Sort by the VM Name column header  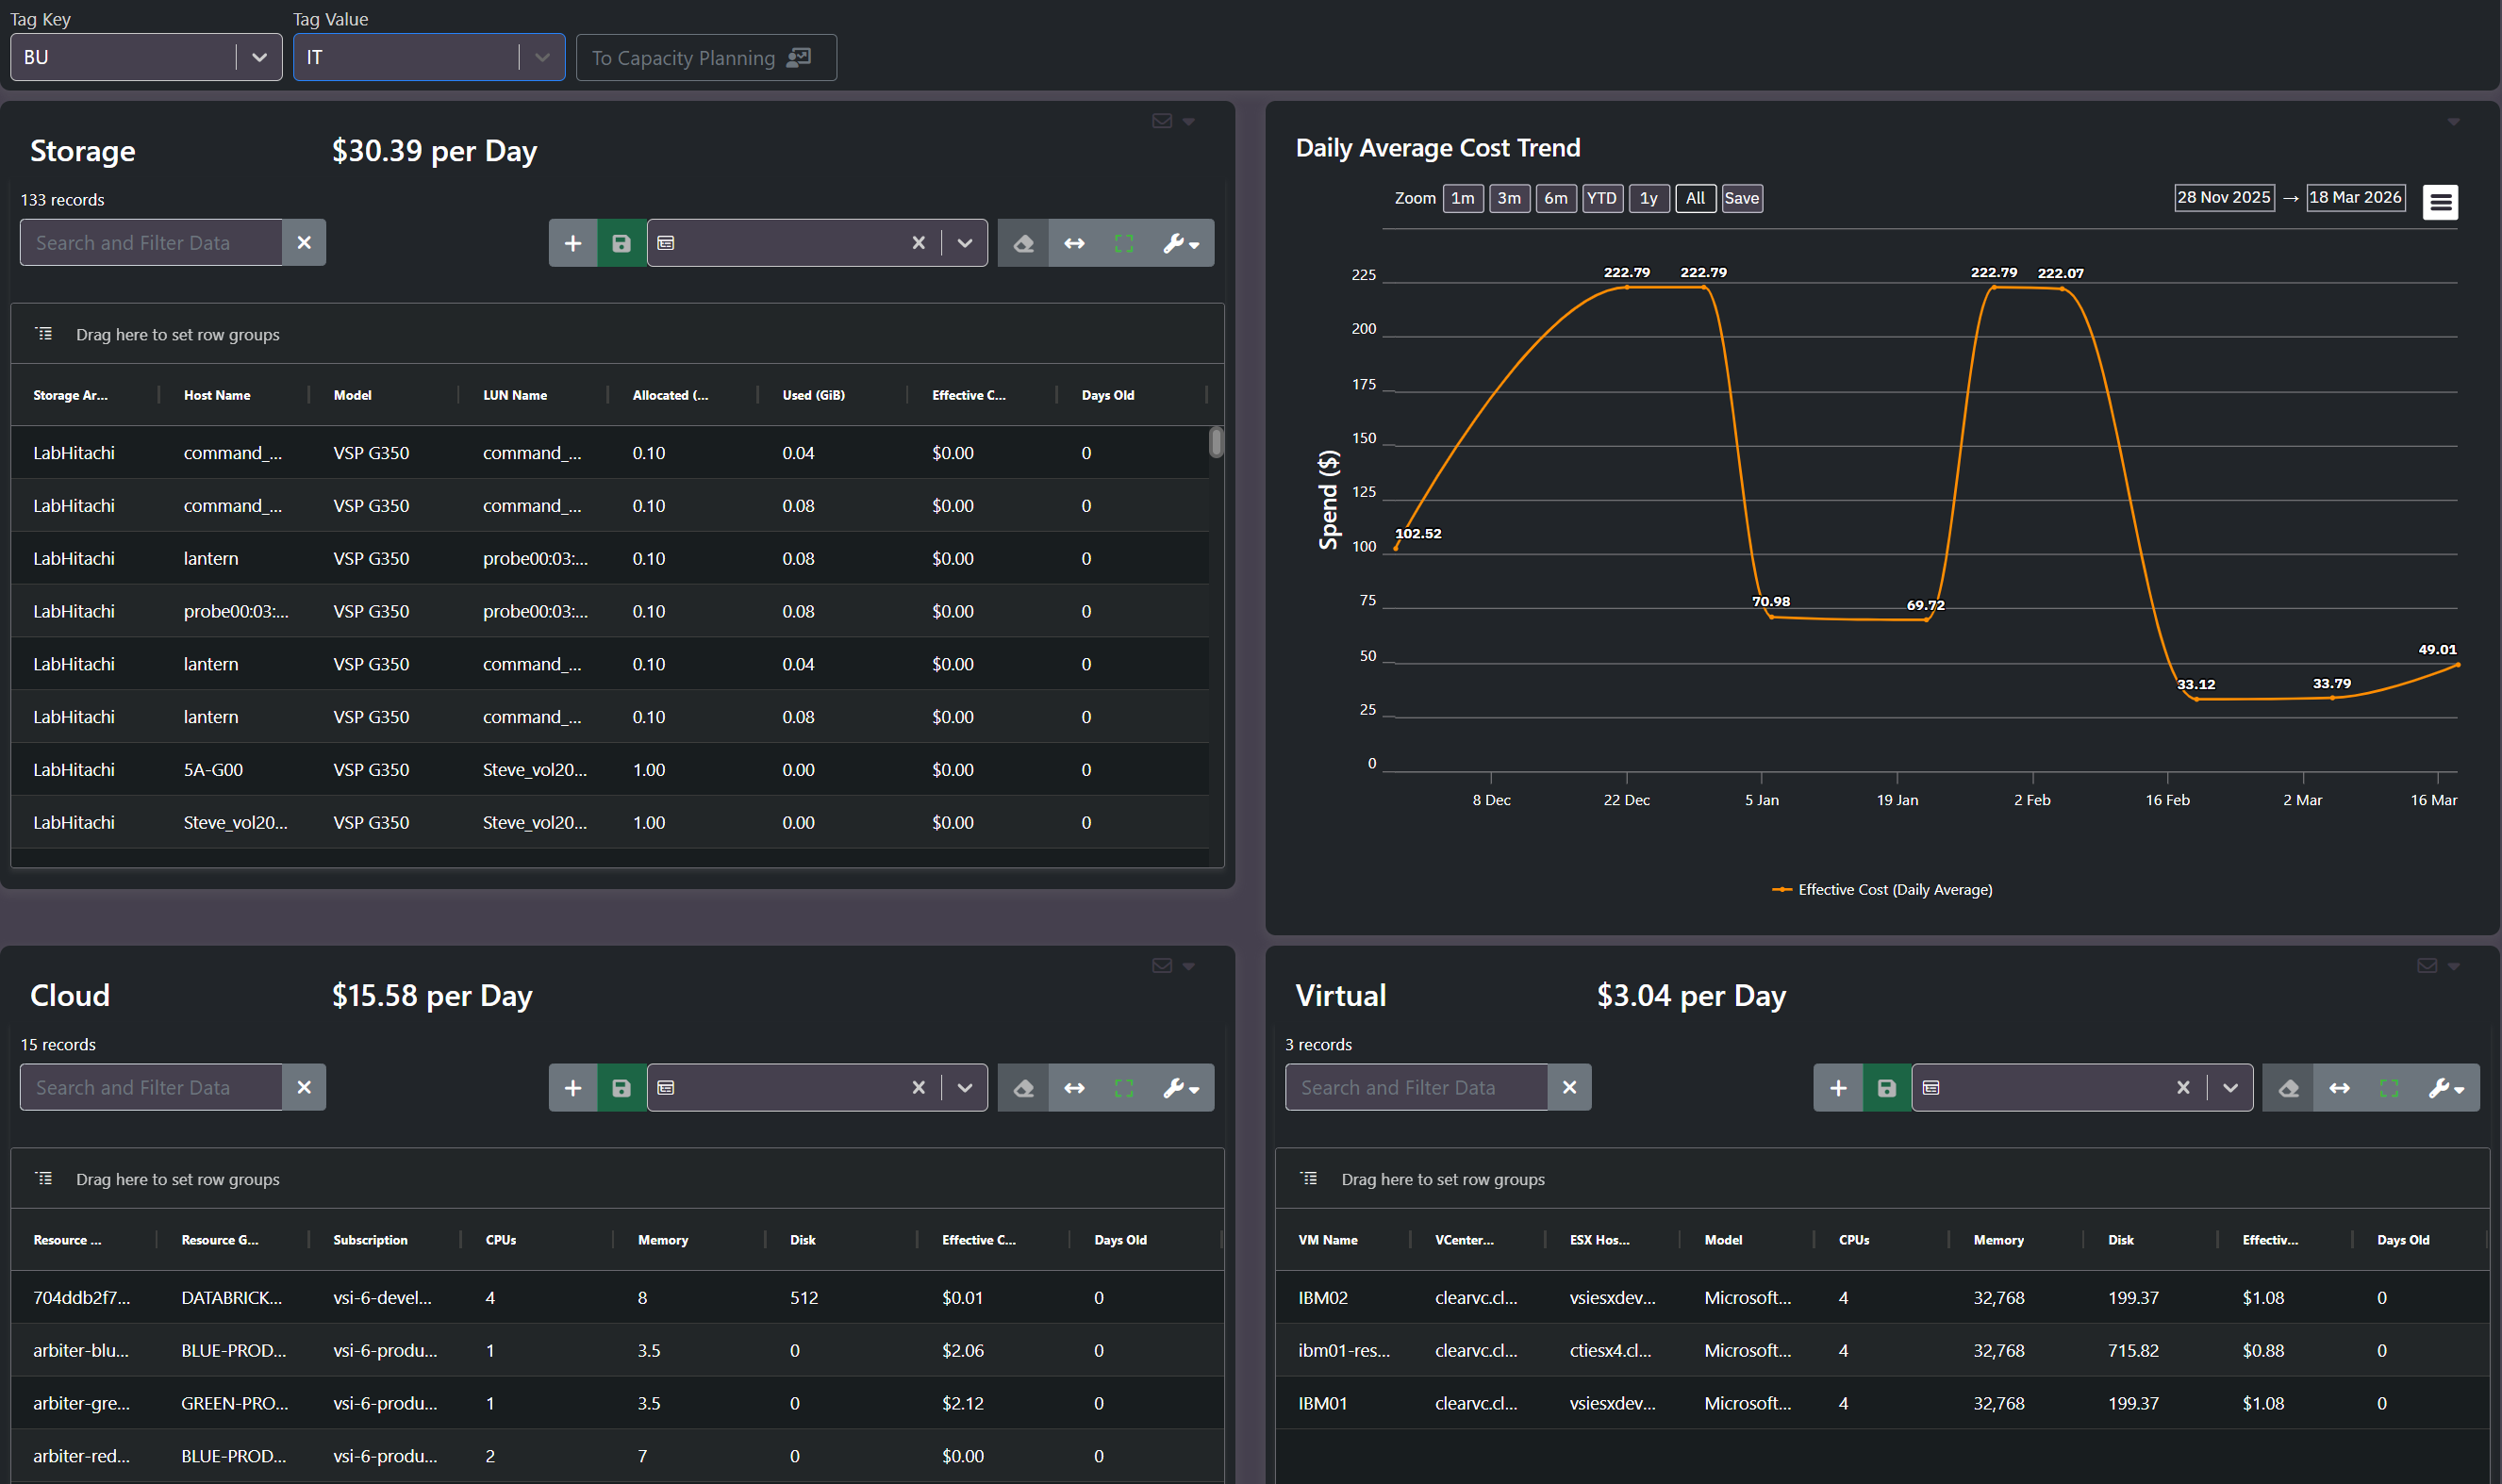click(x=1328, y=1240)
